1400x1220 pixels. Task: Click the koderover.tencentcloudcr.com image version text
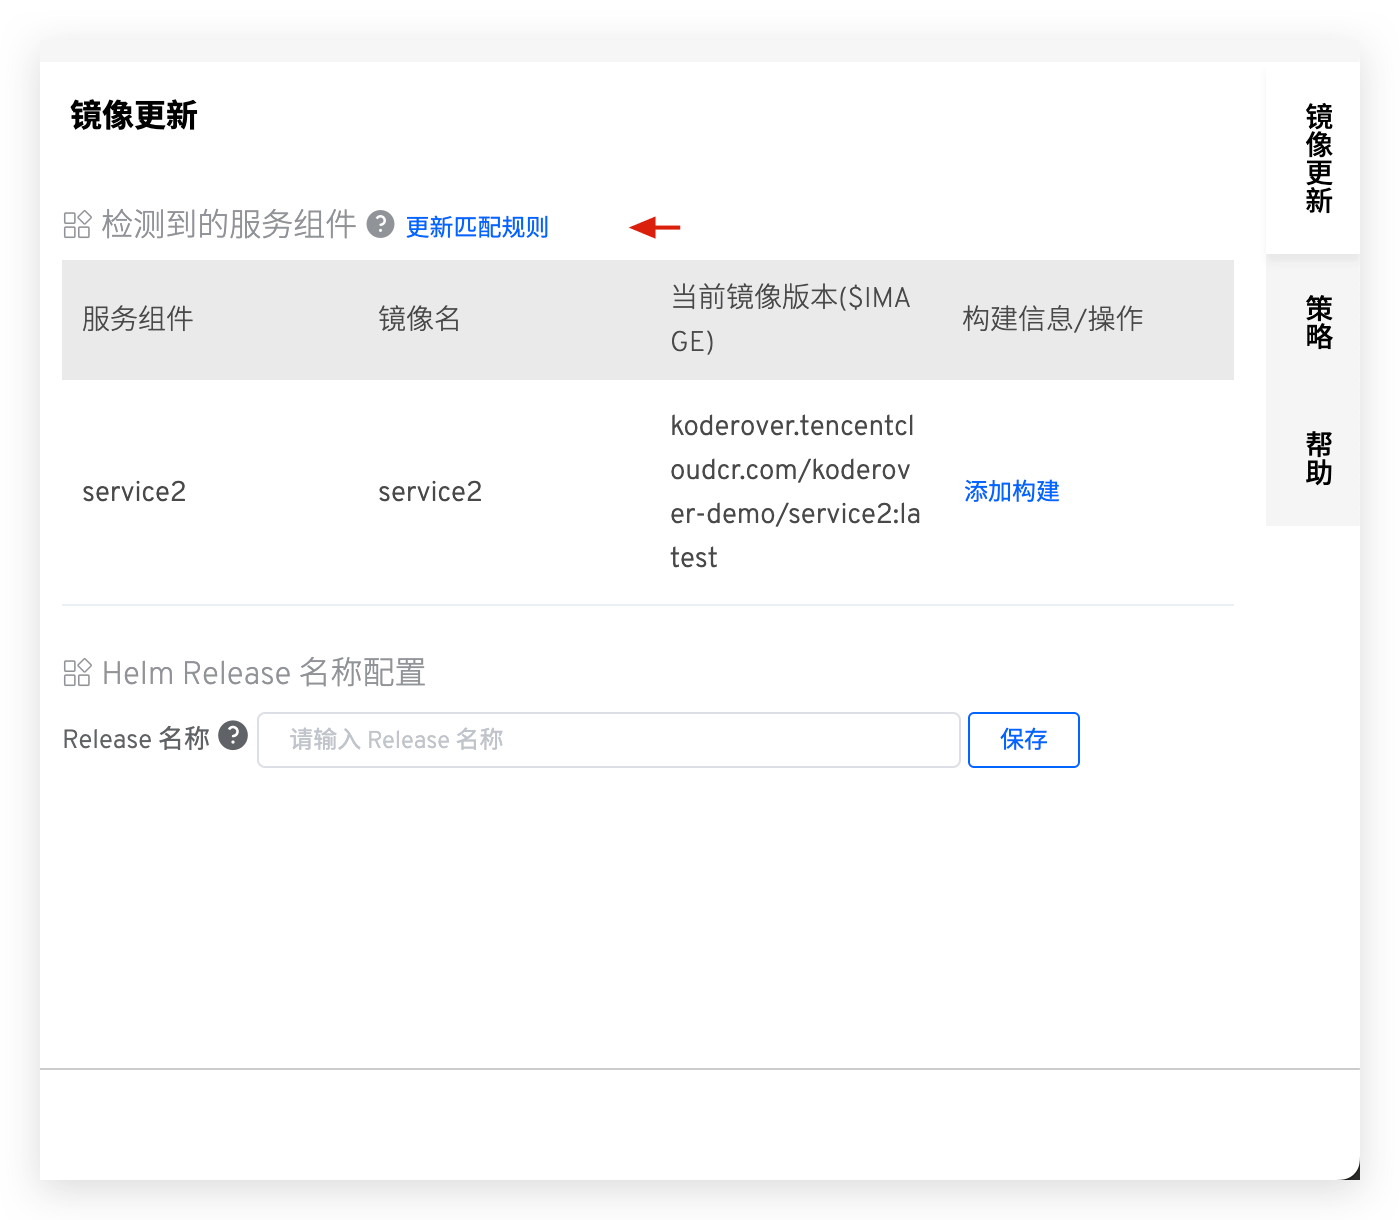coord(794,491)
